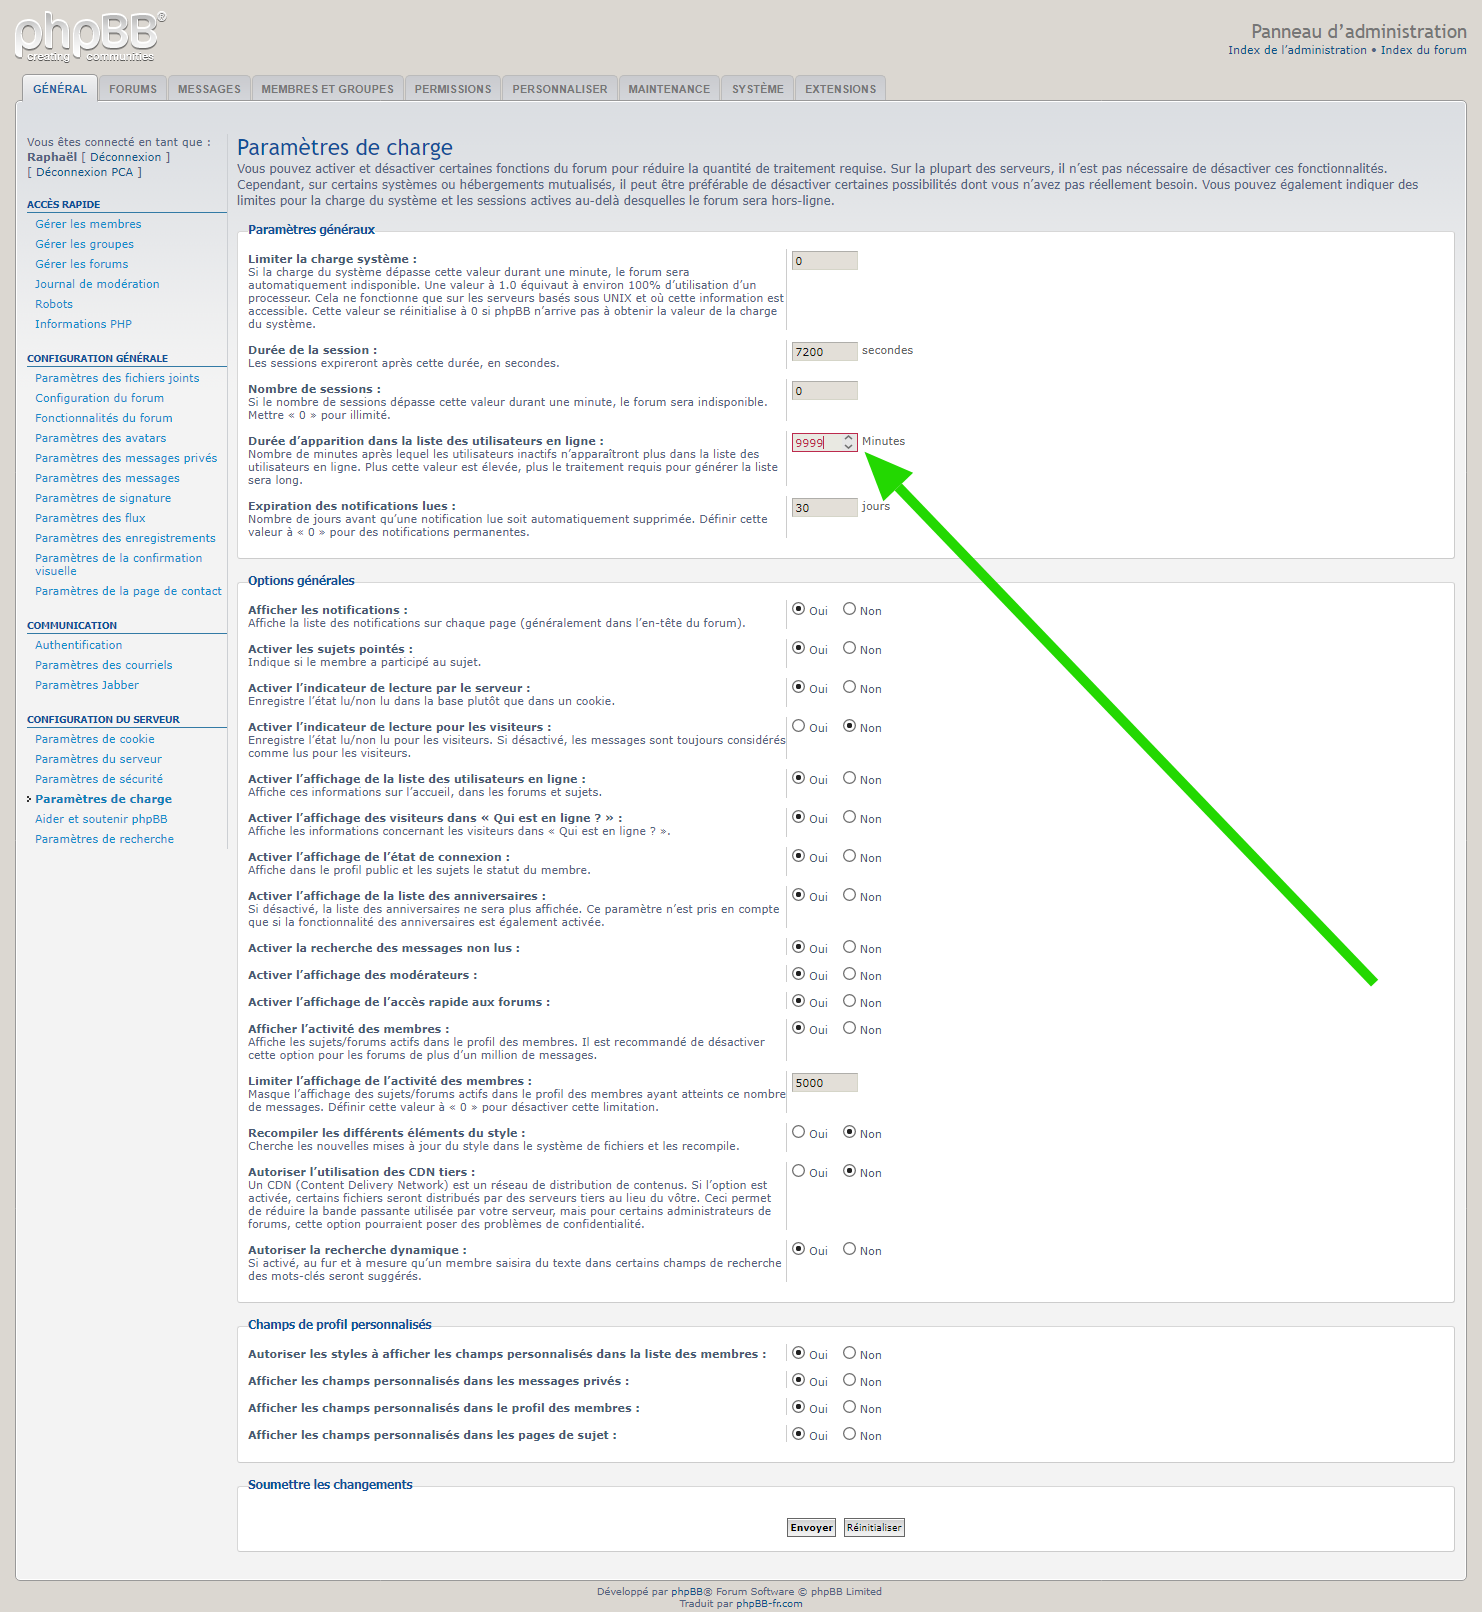Select Non for Afficher les notifications

pyautogui.click(x=849, y=609)
